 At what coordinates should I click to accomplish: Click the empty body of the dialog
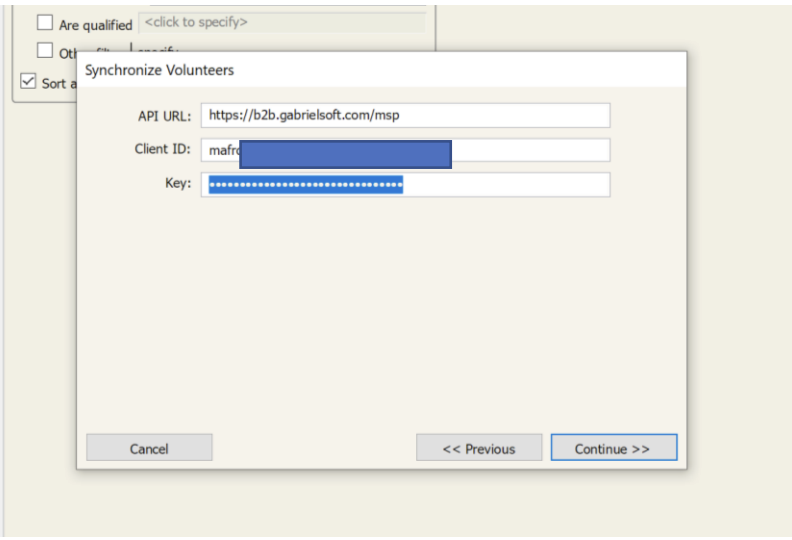click(x=382, y=313)
